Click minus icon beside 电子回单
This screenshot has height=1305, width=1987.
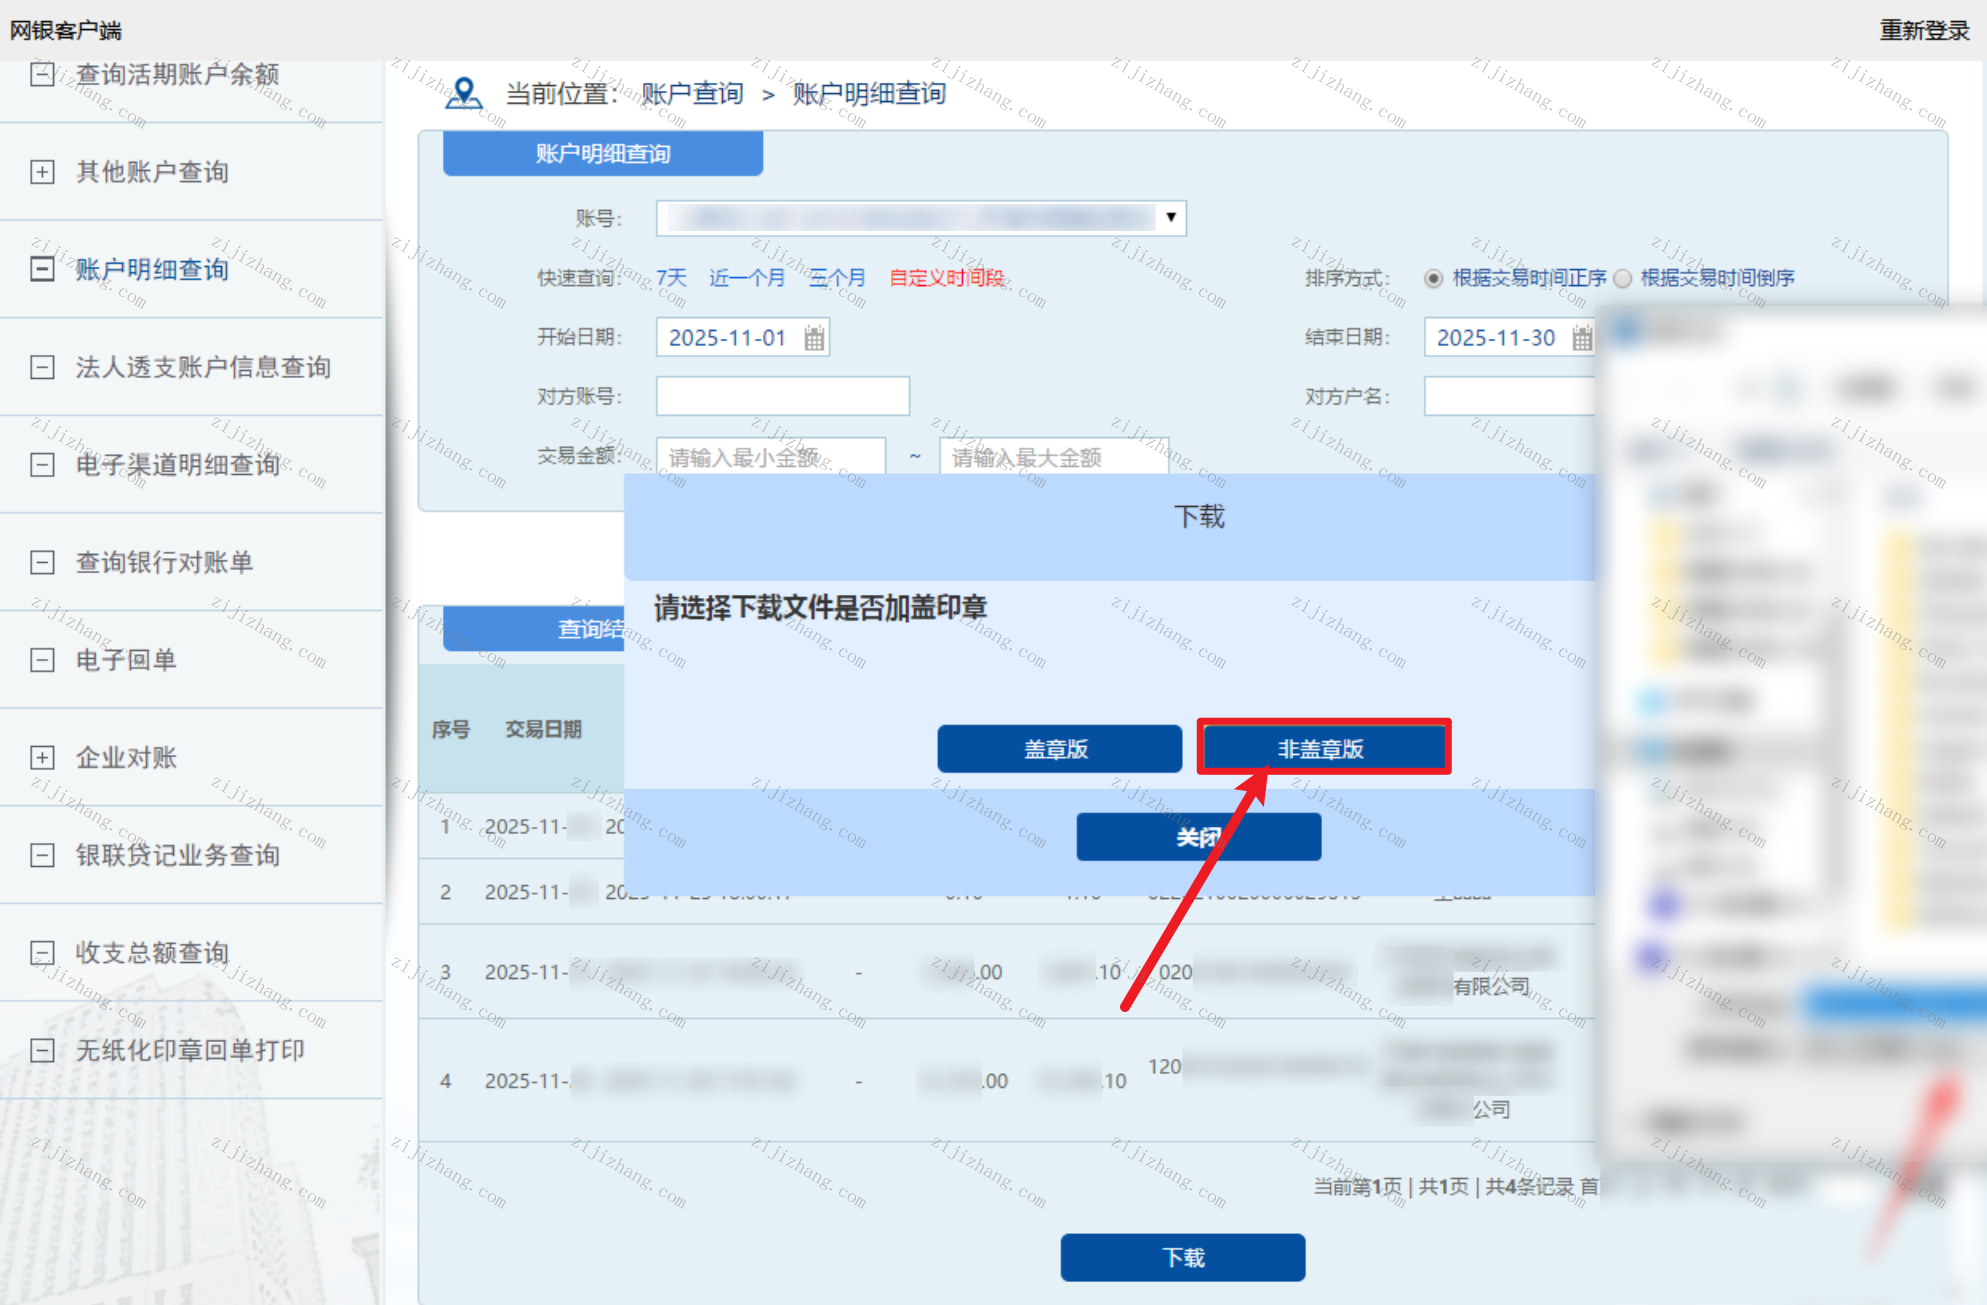point(42,660)
